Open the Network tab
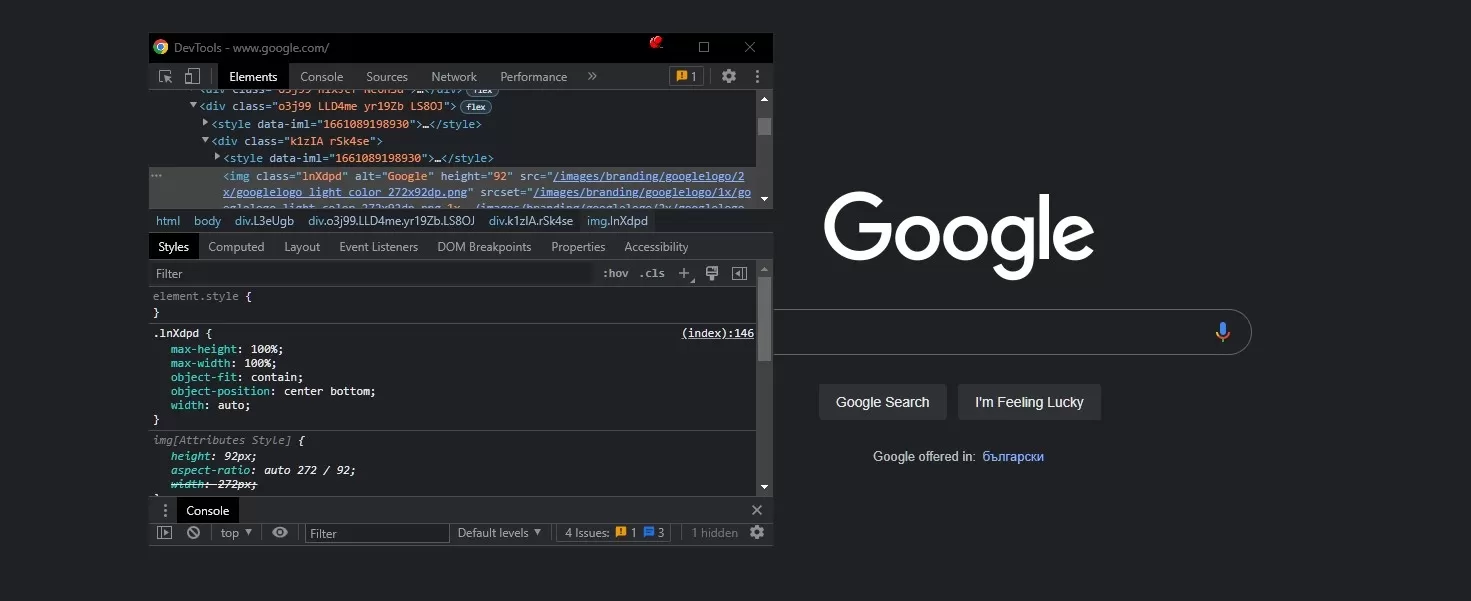This screenshot has height=601, width=1471. pos(454,76)
